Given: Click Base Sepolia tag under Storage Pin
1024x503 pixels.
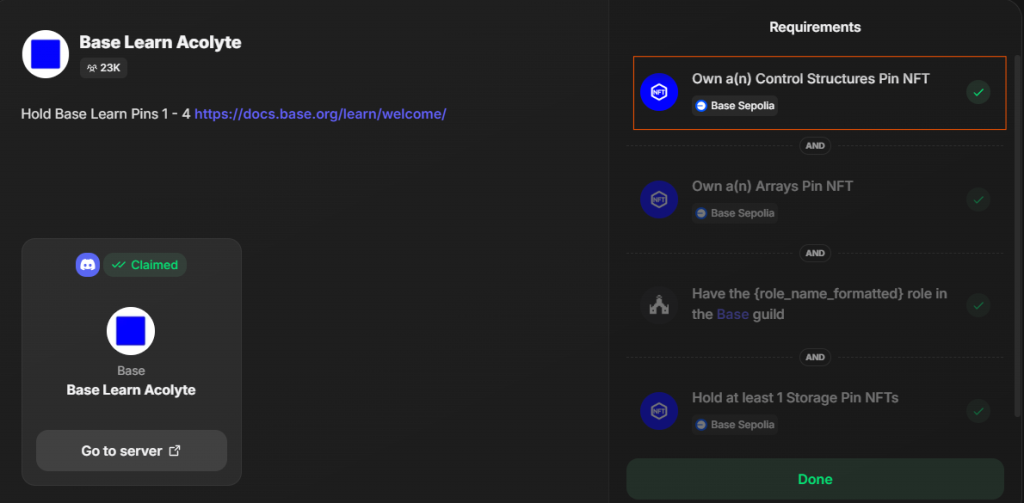Looking at the screenshot, I should pyautogui.click(x=735, y=425).
